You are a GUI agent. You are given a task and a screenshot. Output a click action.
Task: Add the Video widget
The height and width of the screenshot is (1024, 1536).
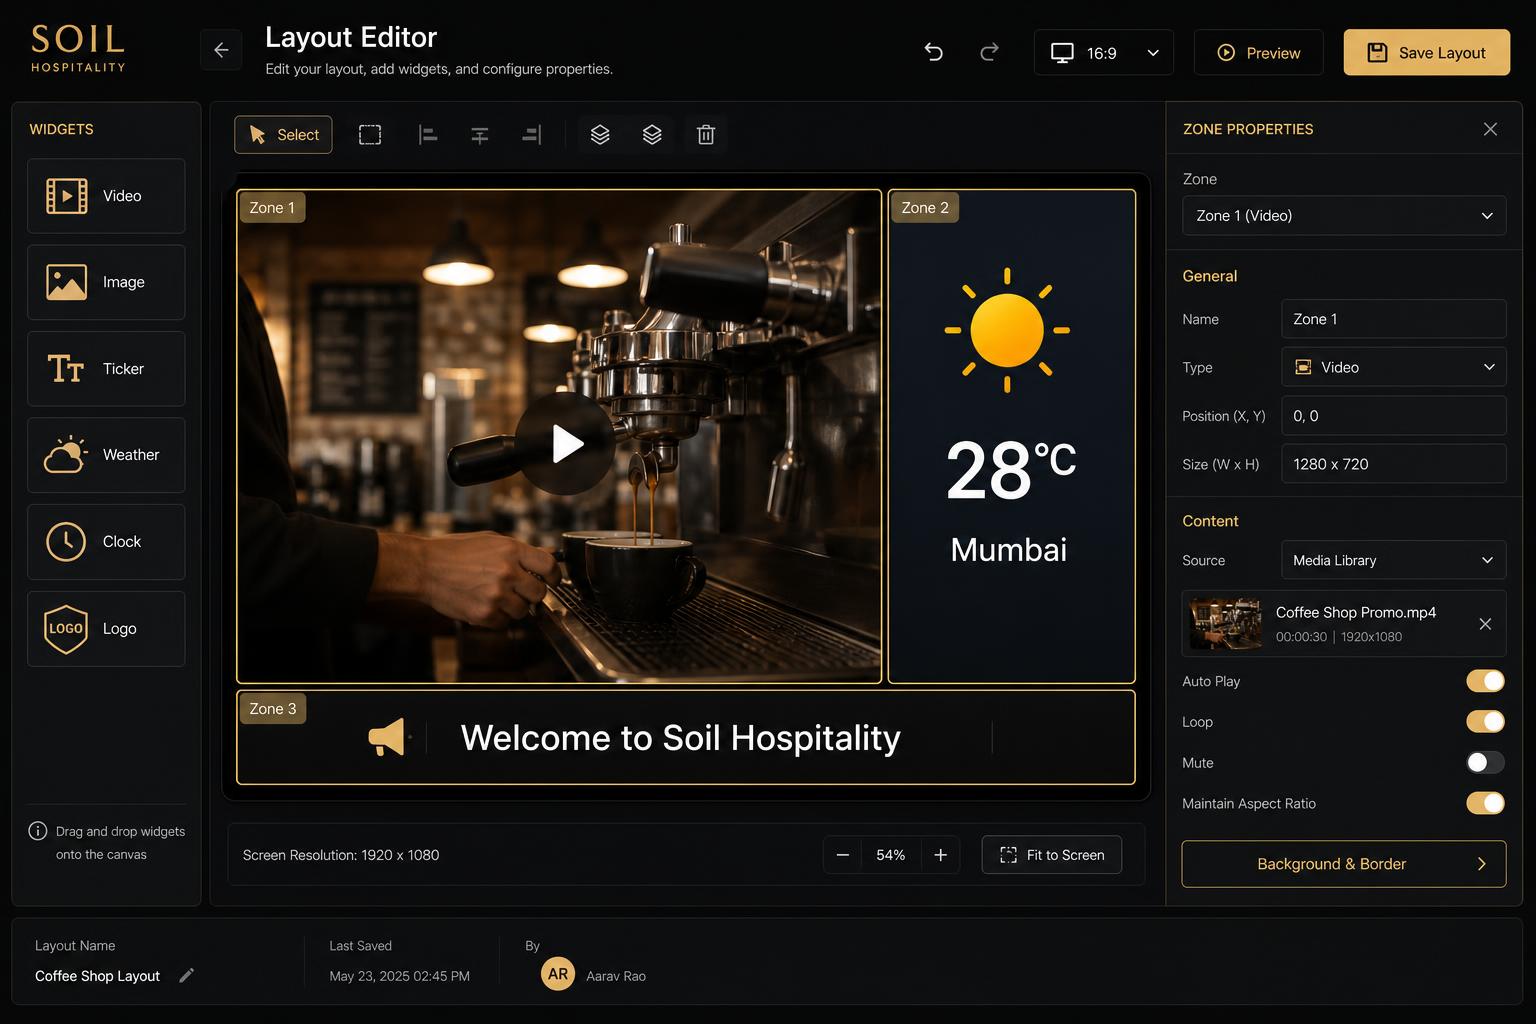(x=106, y=196)
